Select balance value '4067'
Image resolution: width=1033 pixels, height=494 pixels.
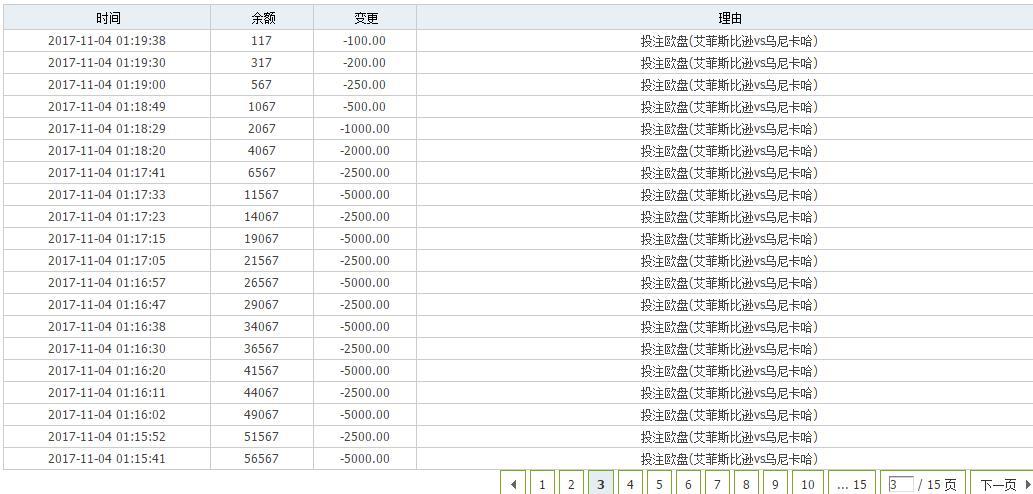[262, 151]
